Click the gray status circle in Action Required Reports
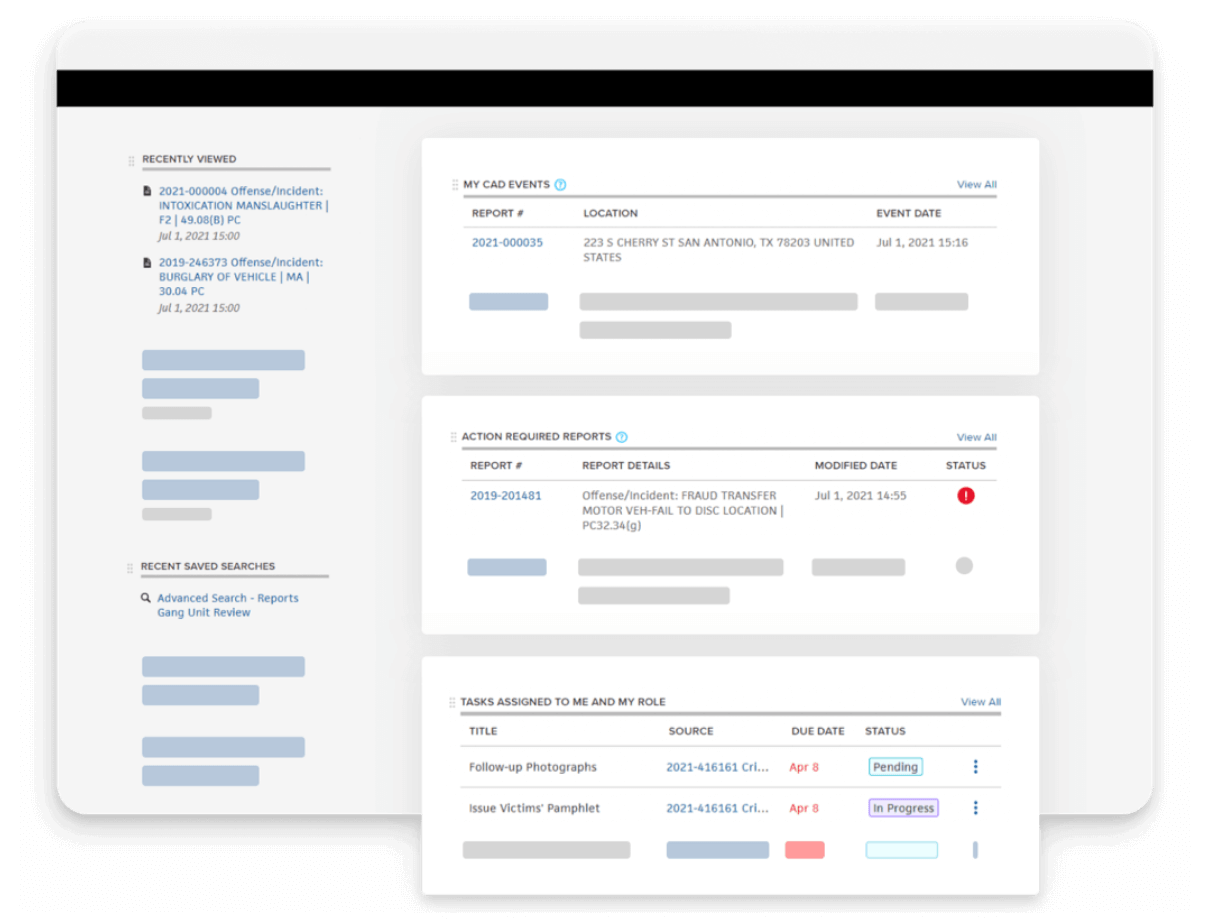Image resolution: width=1210 pixels, height=924 pixels. (x=965, y=566)
